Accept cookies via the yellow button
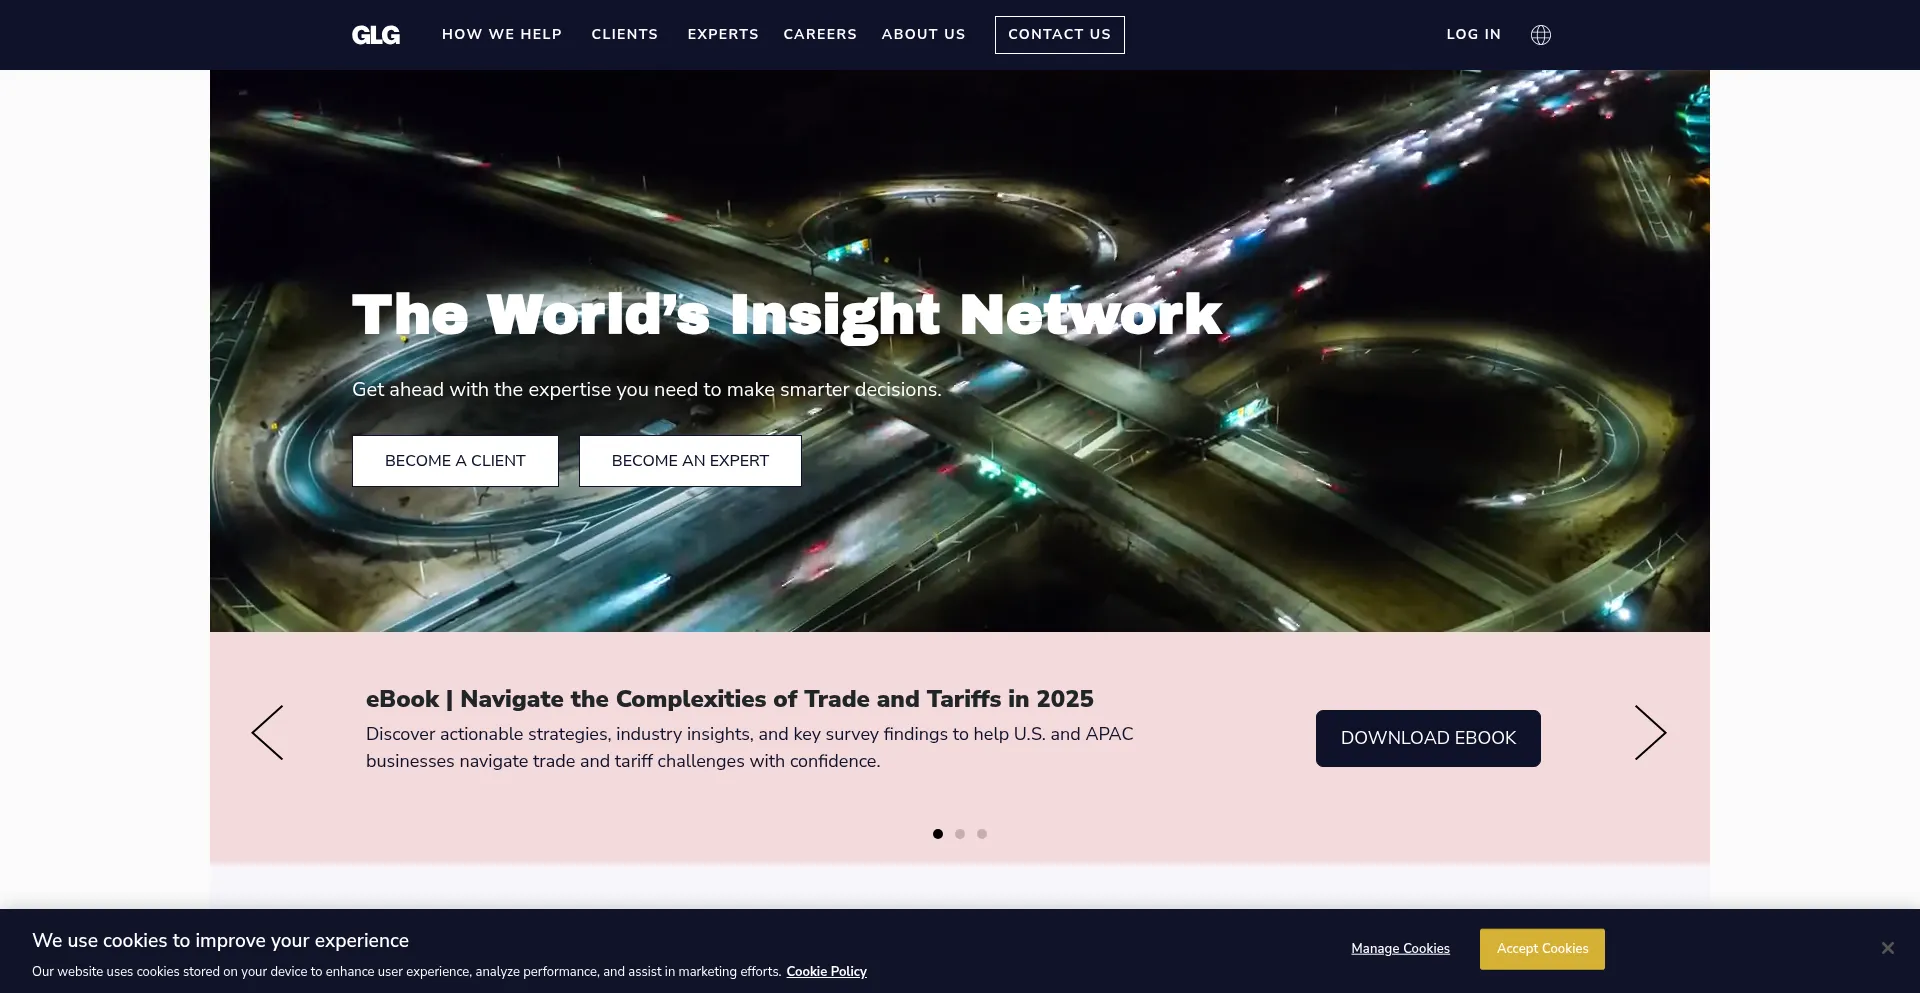This screenshot has width=1920, height=993. 1542,949
